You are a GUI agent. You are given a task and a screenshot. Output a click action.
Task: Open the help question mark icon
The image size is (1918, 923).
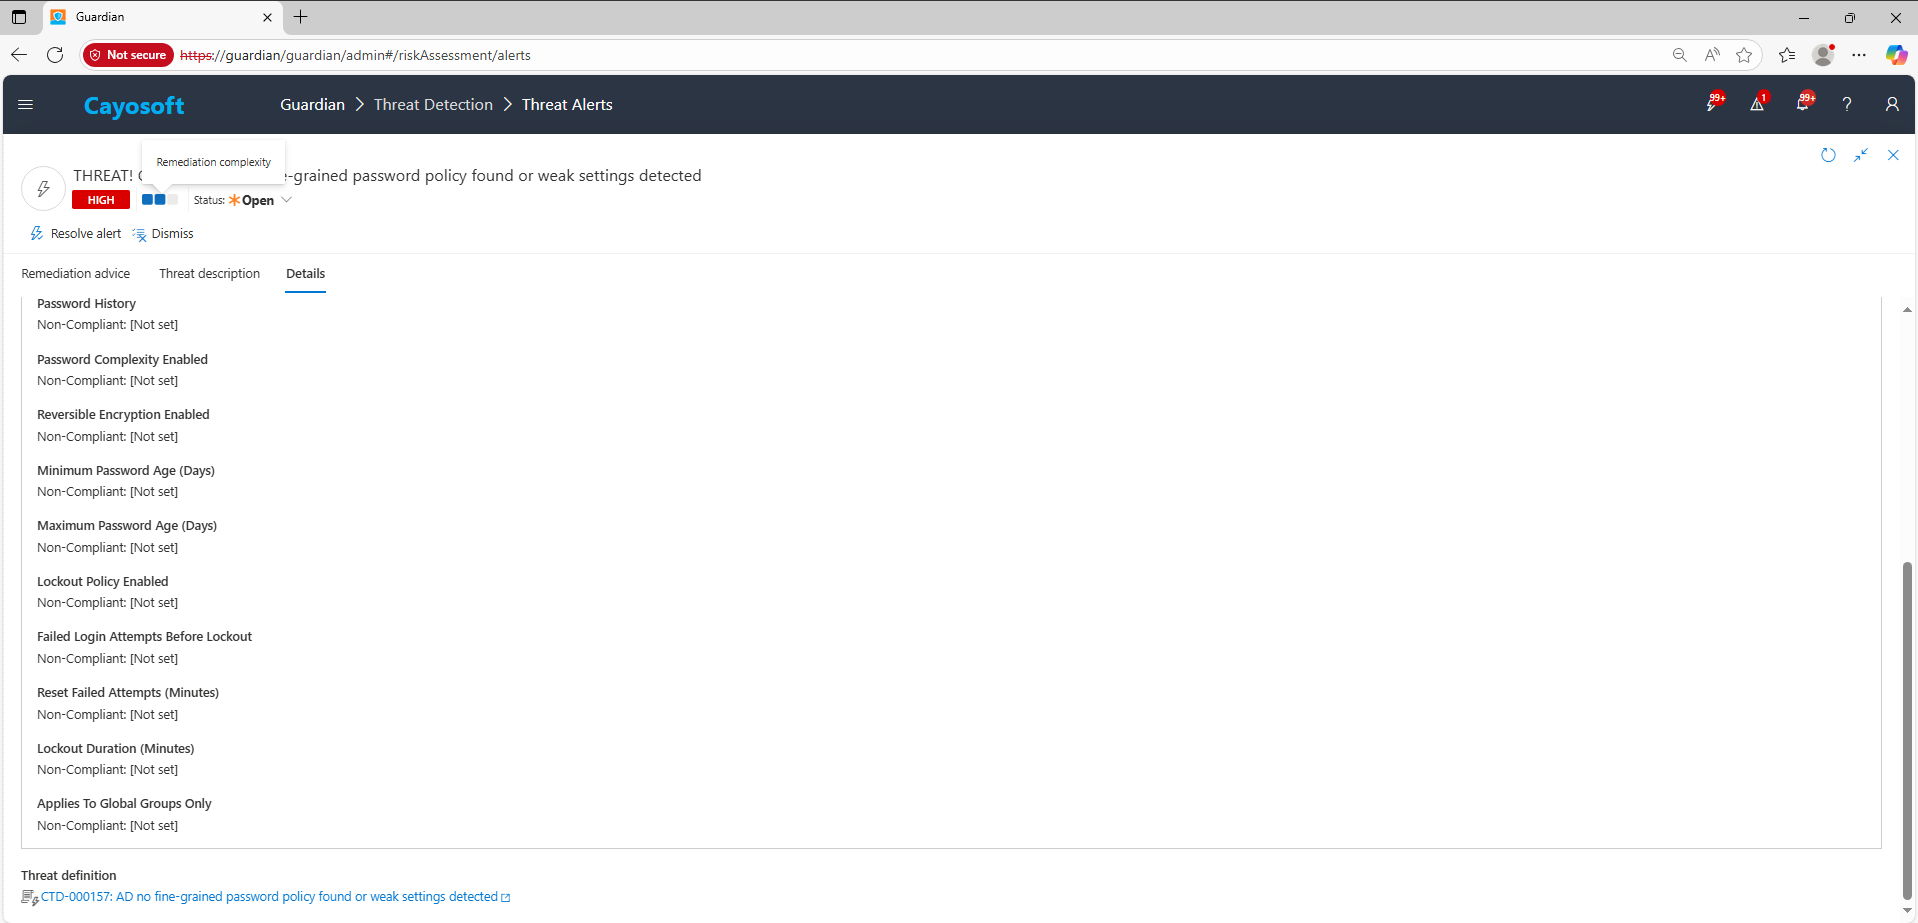(x=1847, y=104)
